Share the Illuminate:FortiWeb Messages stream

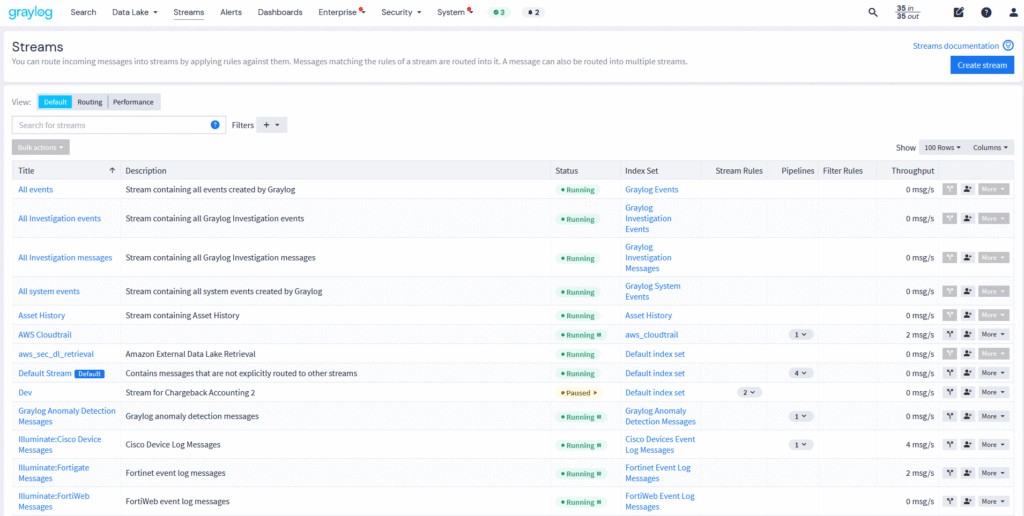pyautogui.click(x=968, y=502)
